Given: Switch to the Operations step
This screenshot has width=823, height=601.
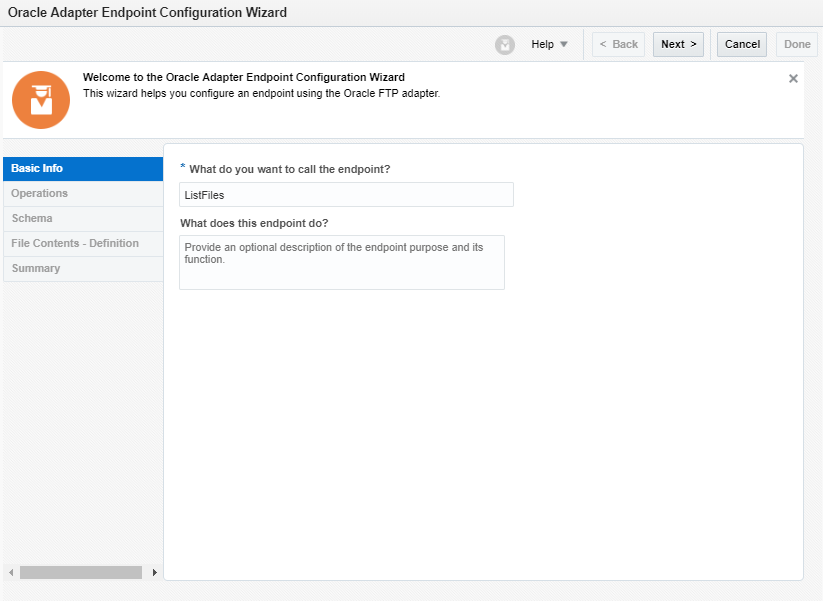Looking at the screenshot, I should point(83,194).
